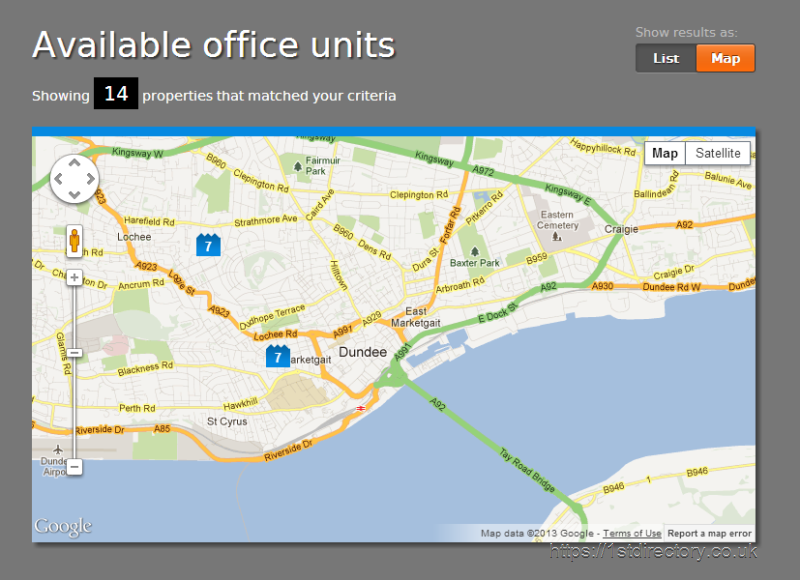
Task: Click the Dundee railway station icon
Action: (x=361, y=409)
